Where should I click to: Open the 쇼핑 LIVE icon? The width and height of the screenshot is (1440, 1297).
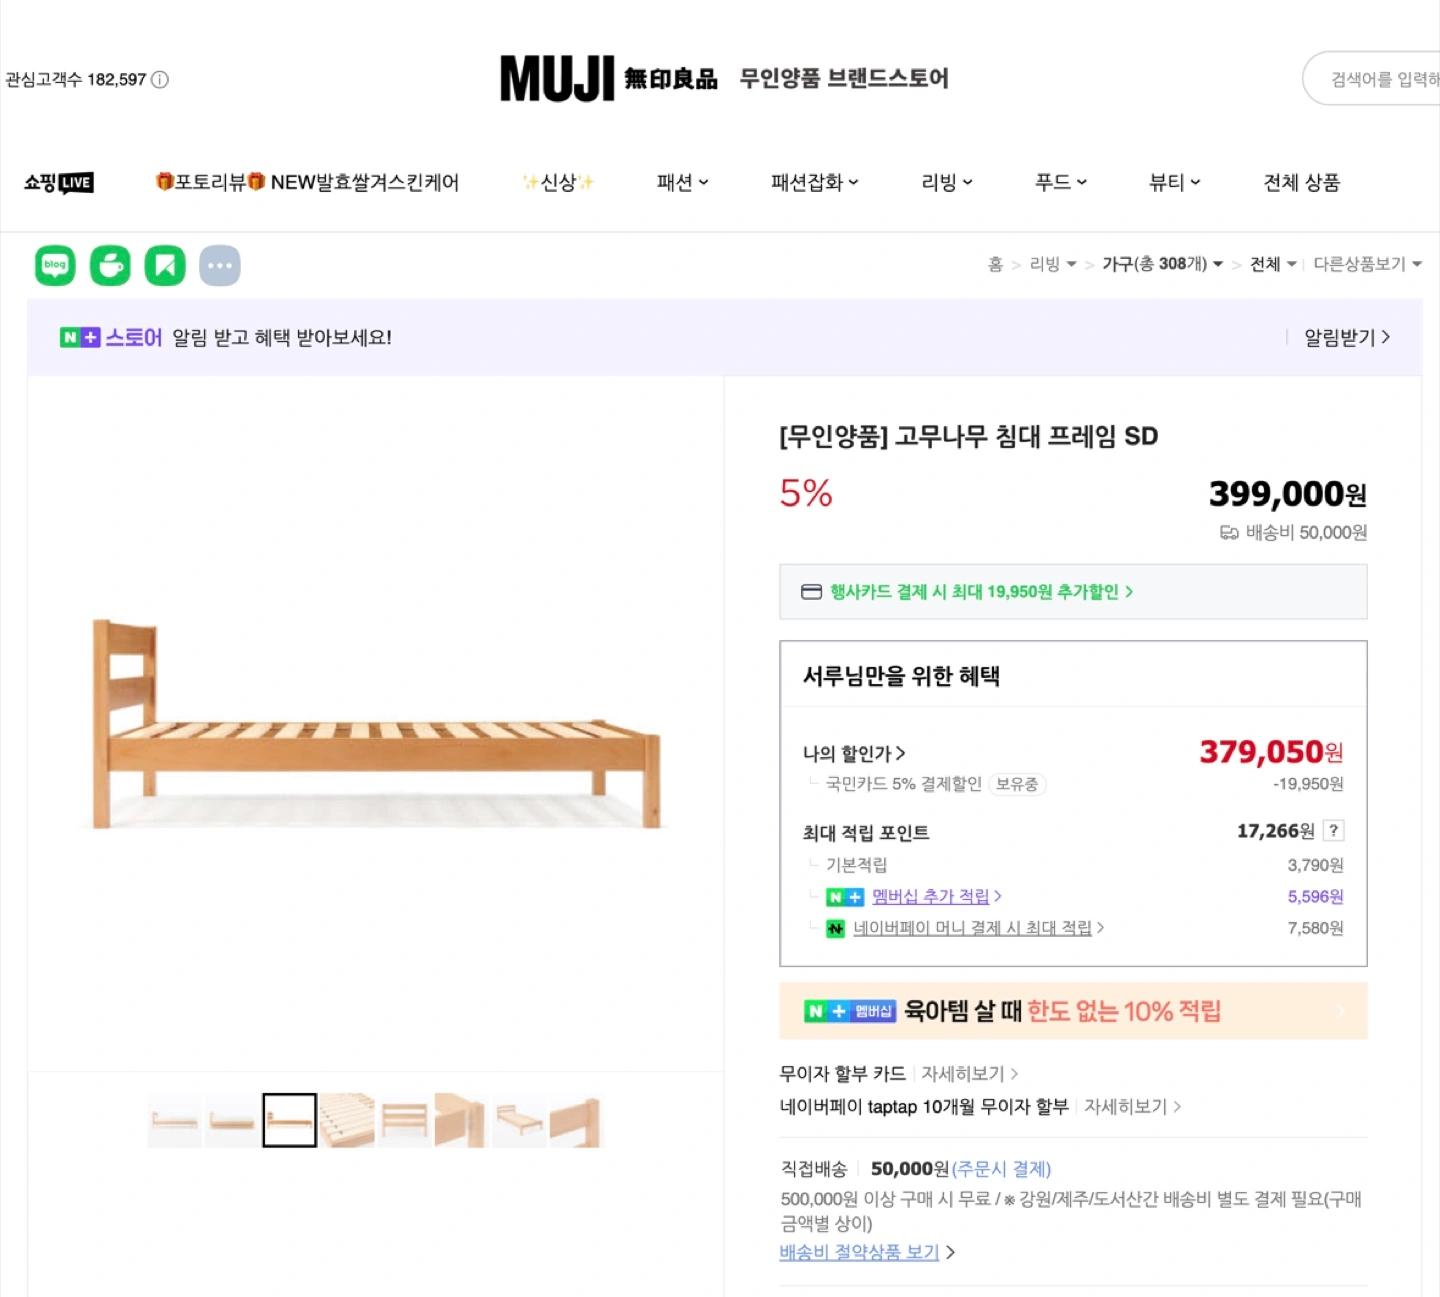59,183
